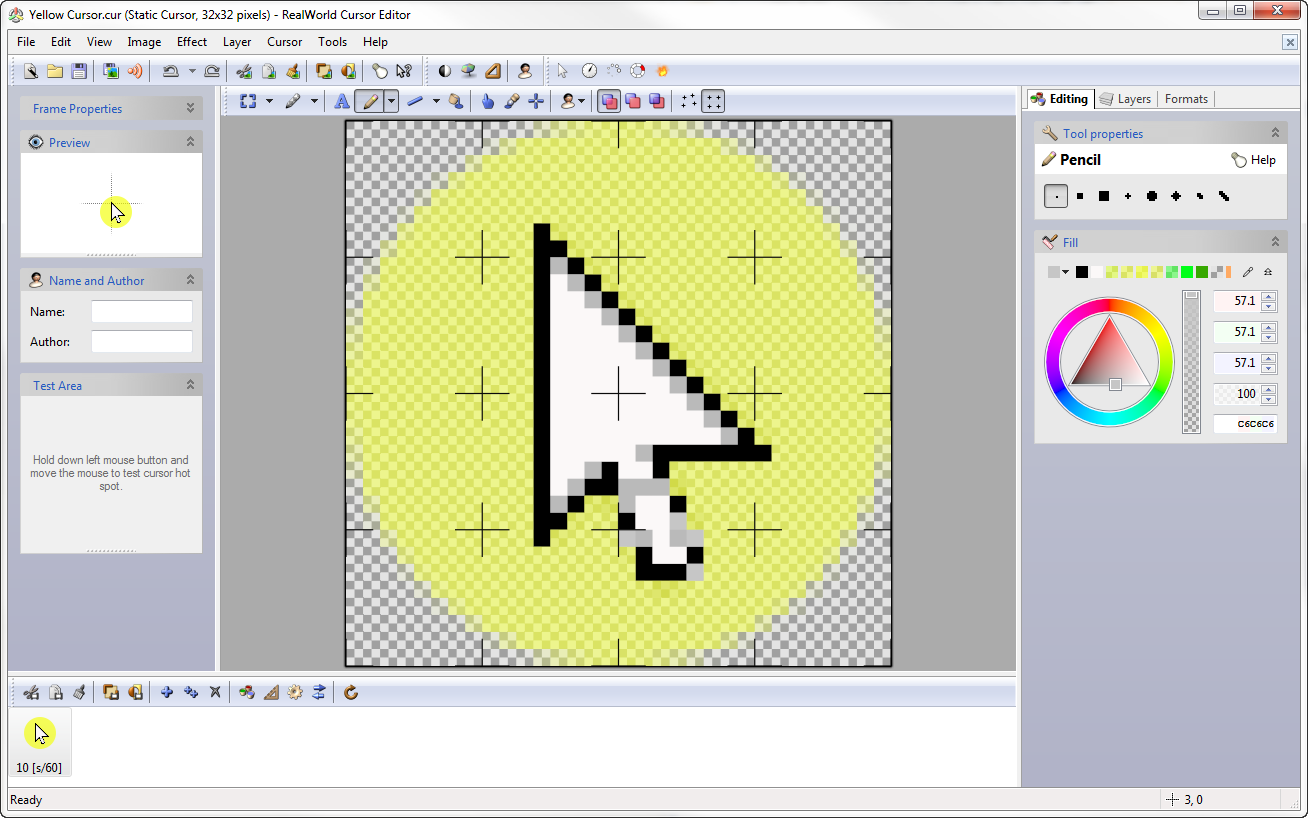Pick the black swatch in Fill palette
Image resolution: width=1308 pixels, height=818 pixels.
pyautogui.click(x=1082, y=272)
